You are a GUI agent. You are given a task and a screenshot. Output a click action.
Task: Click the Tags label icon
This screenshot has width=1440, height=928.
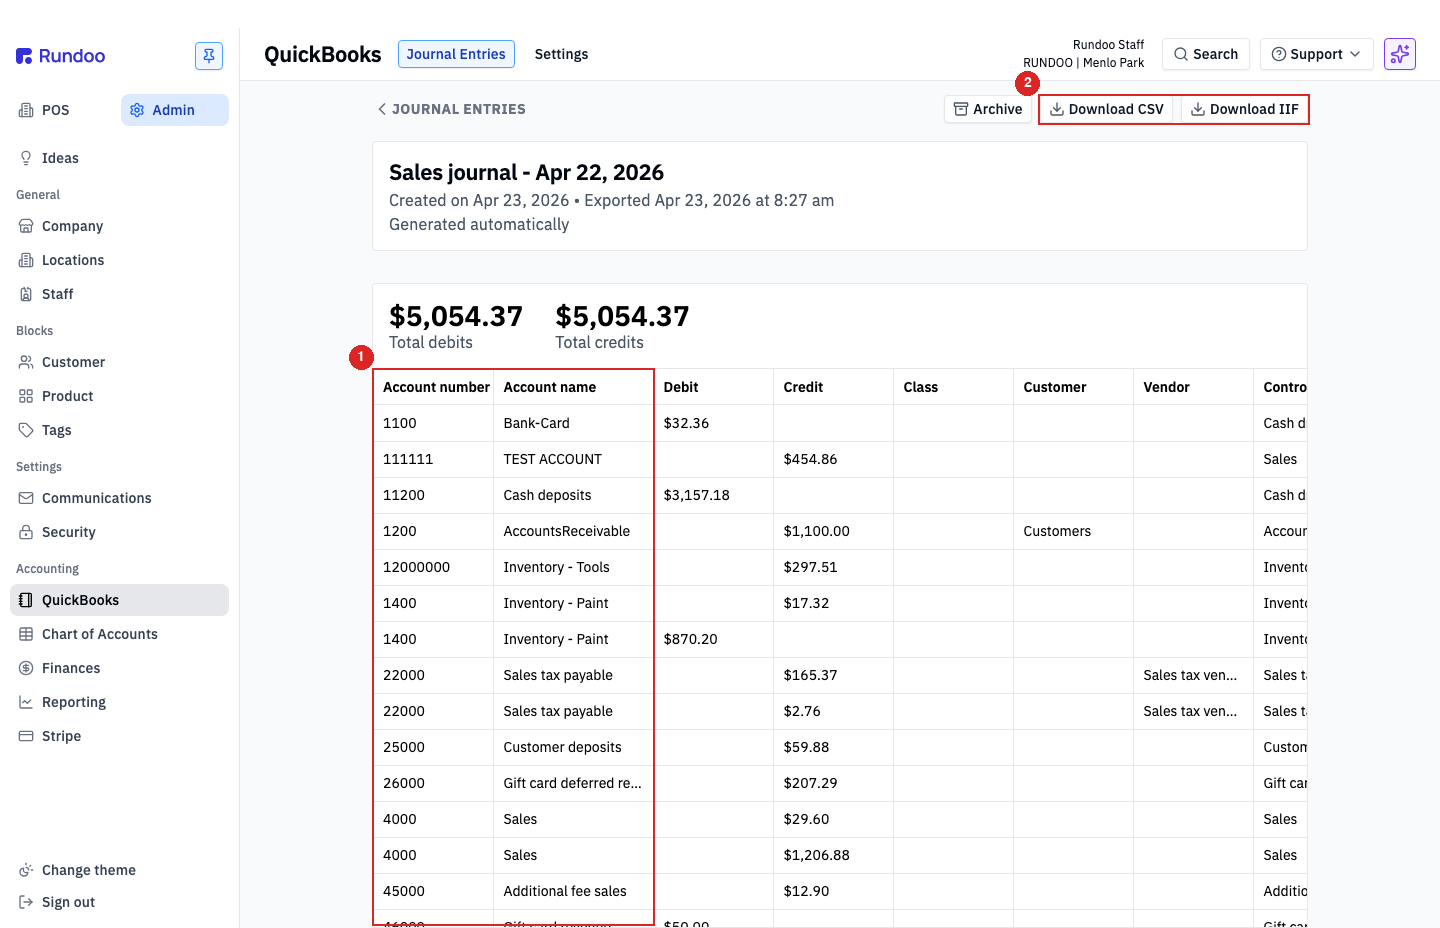point(26,430)
